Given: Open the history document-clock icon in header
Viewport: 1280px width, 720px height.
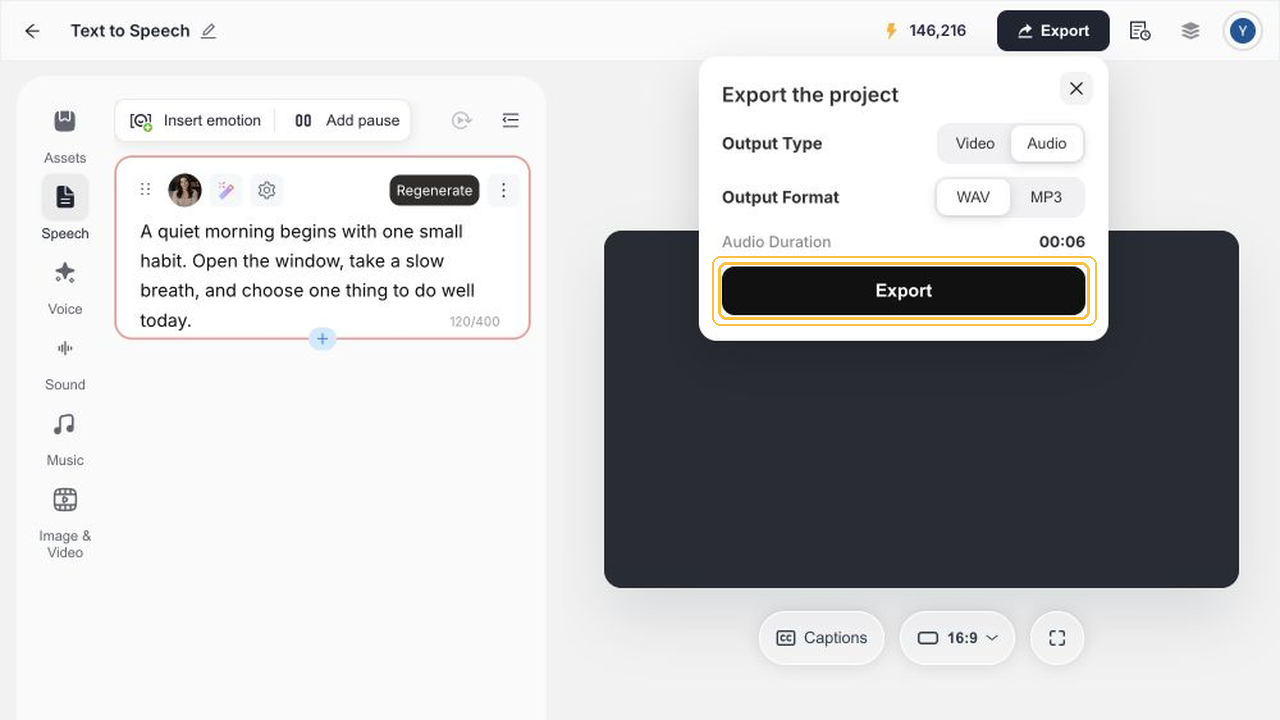Looking at the screenshot, I should click(x=1140, y=31).
